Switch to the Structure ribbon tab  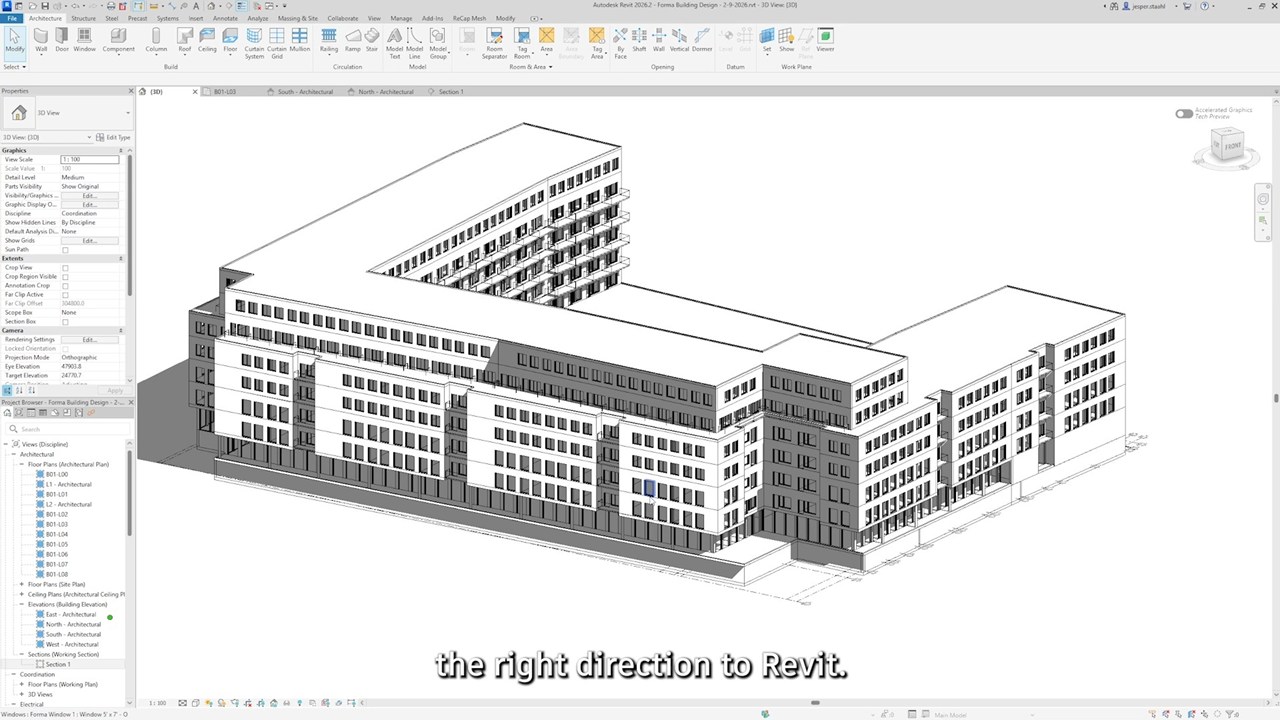click(x=84, y=18)
